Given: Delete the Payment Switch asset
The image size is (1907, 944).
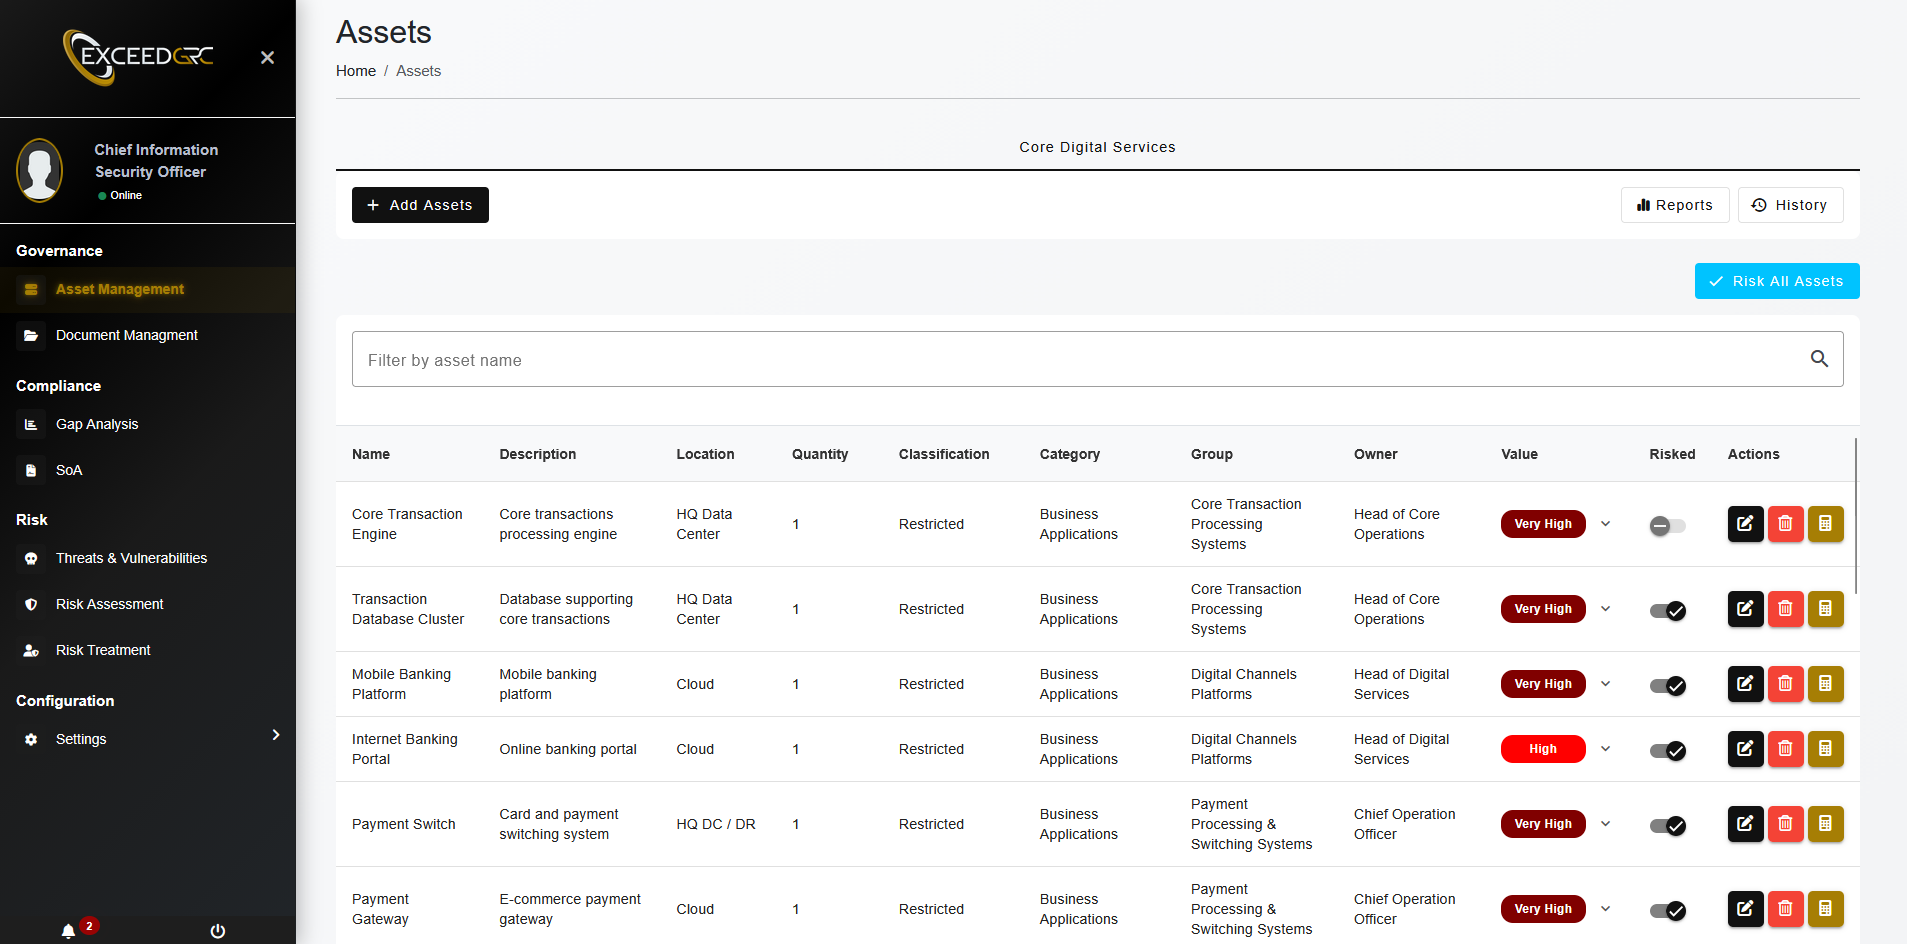Looking at the screenshot, I should pos(1785,824).
